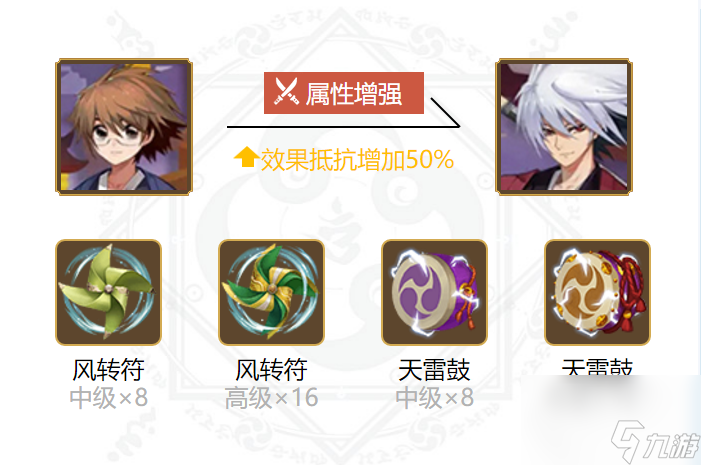The image size is (701, 465).
Task: Click the 中级×8 count under the purple drum
Action: click(434, 397)
